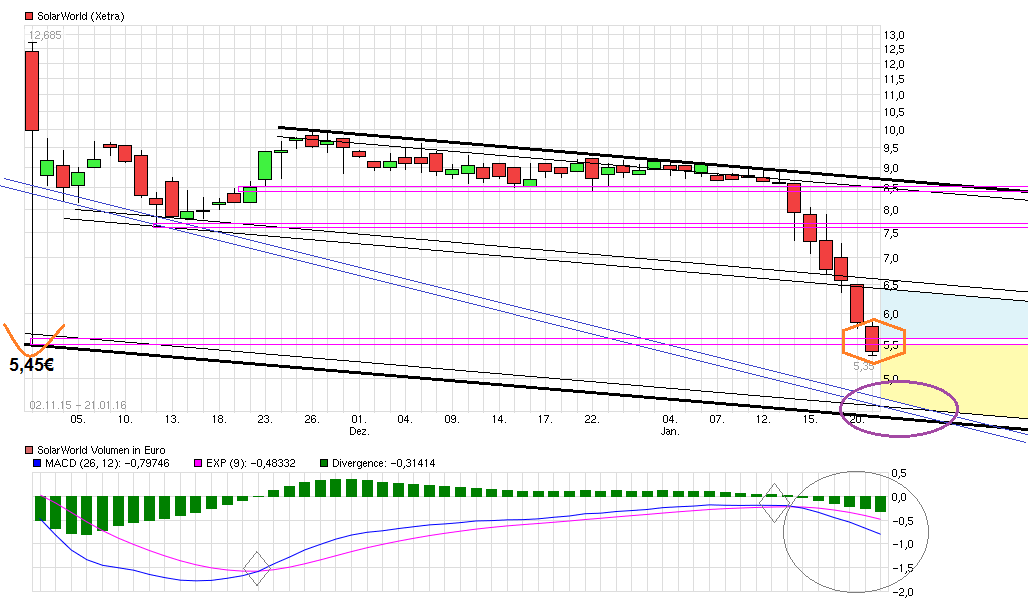The width and height of the screenshot is (1028, 606).
Task: Click the 7,0 price axis label
Action: tap(891, 258)
